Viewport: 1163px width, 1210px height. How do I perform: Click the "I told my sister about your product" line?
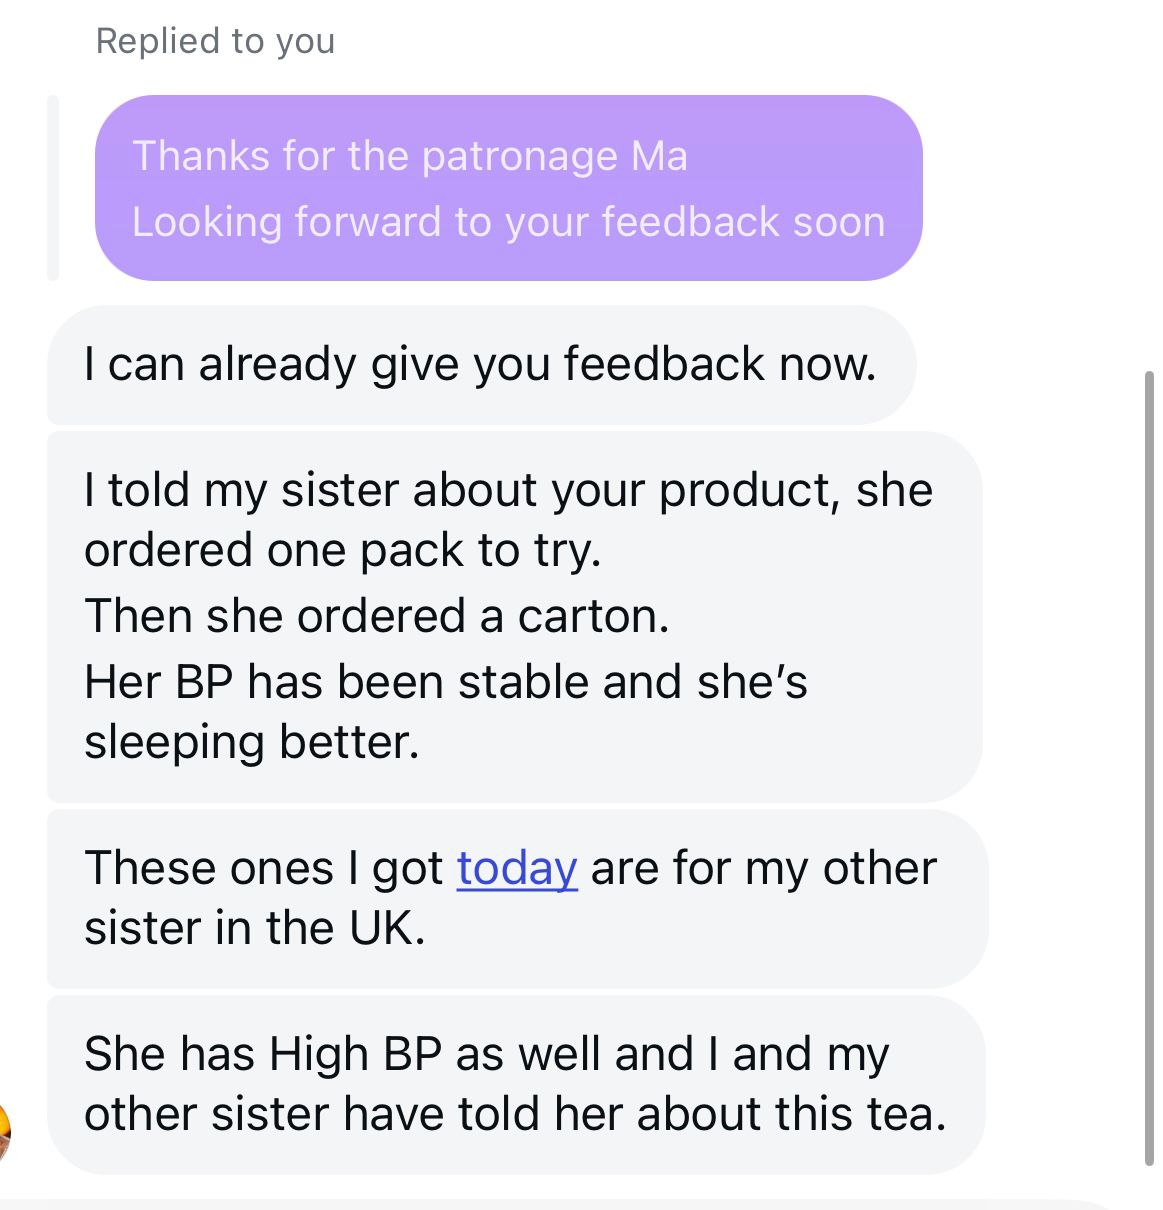pos(508,490)
